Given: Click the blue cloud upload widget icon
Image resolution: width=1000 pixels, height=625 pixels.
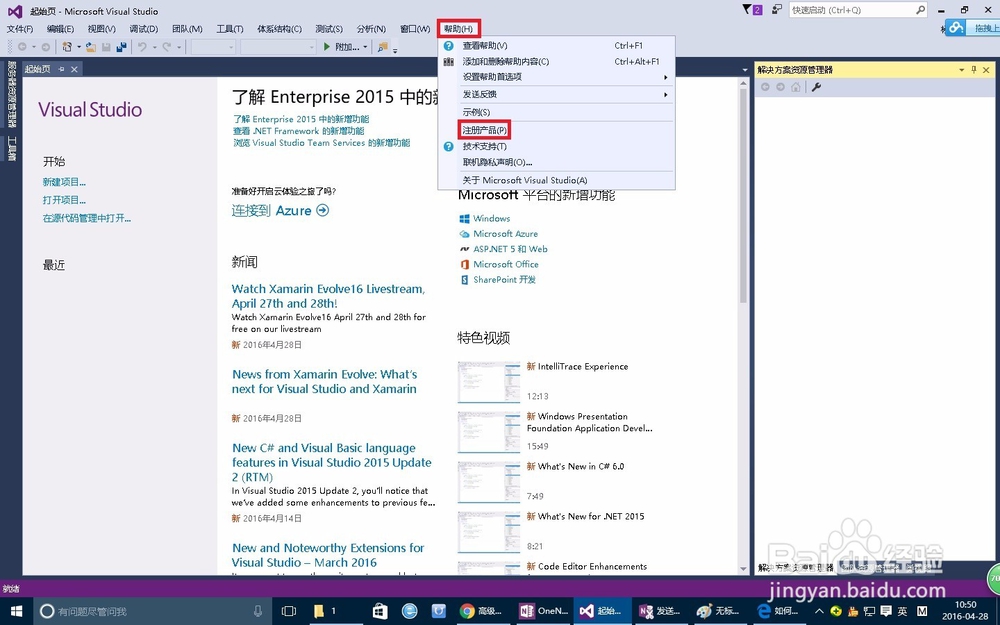Looking at the screenshot, I should click(x=955, y=27).
